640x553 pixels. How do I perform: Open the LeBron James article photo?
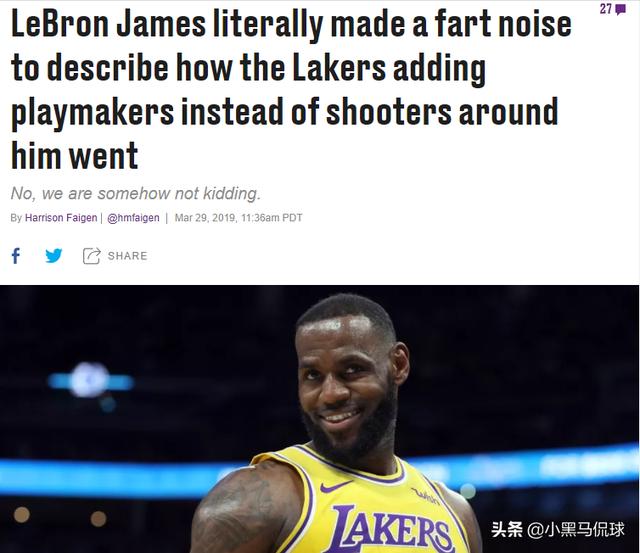coord(320,419)
